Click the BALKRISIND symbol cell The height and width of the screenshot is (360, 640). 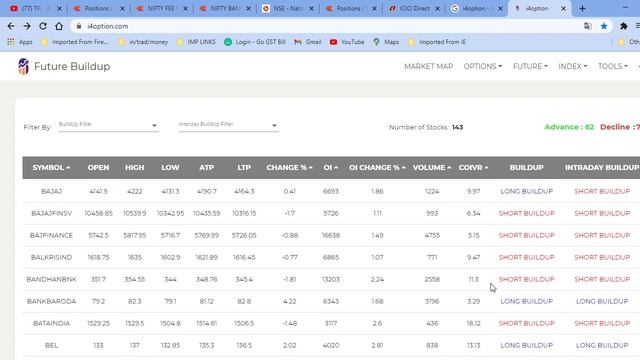pyautogui.click(x=51, y=258)
